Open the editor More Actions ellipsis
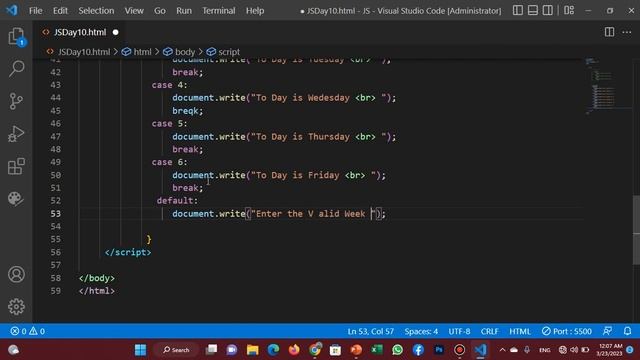This screenshot has width=640, height=360. pos(627,32)
